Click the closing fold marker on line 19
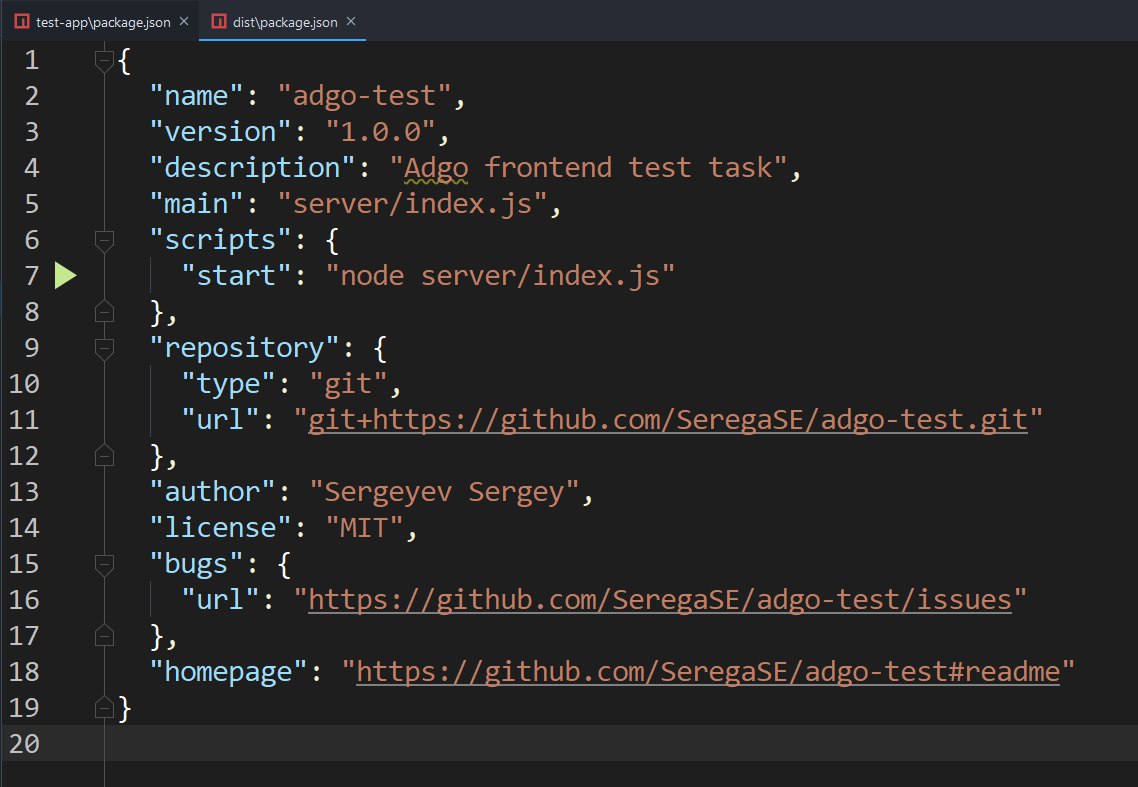Viewport: 1138px width, 787px height. click(x=104, y=709)
